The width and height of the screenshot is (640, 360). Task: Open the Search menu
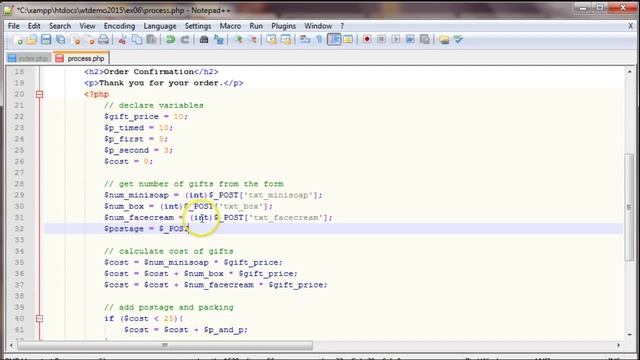(60, 26)
